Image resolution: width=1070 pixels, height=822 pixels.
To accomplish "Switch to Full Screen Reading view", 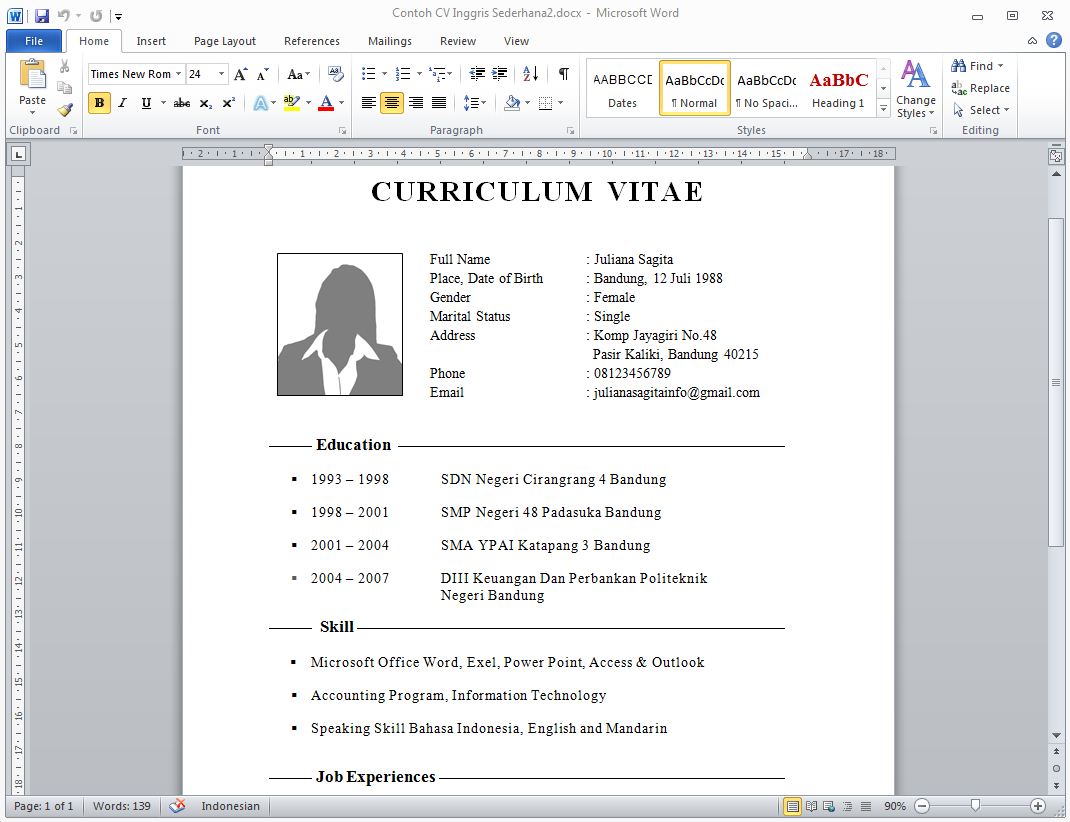I will (x=811, y=806).
